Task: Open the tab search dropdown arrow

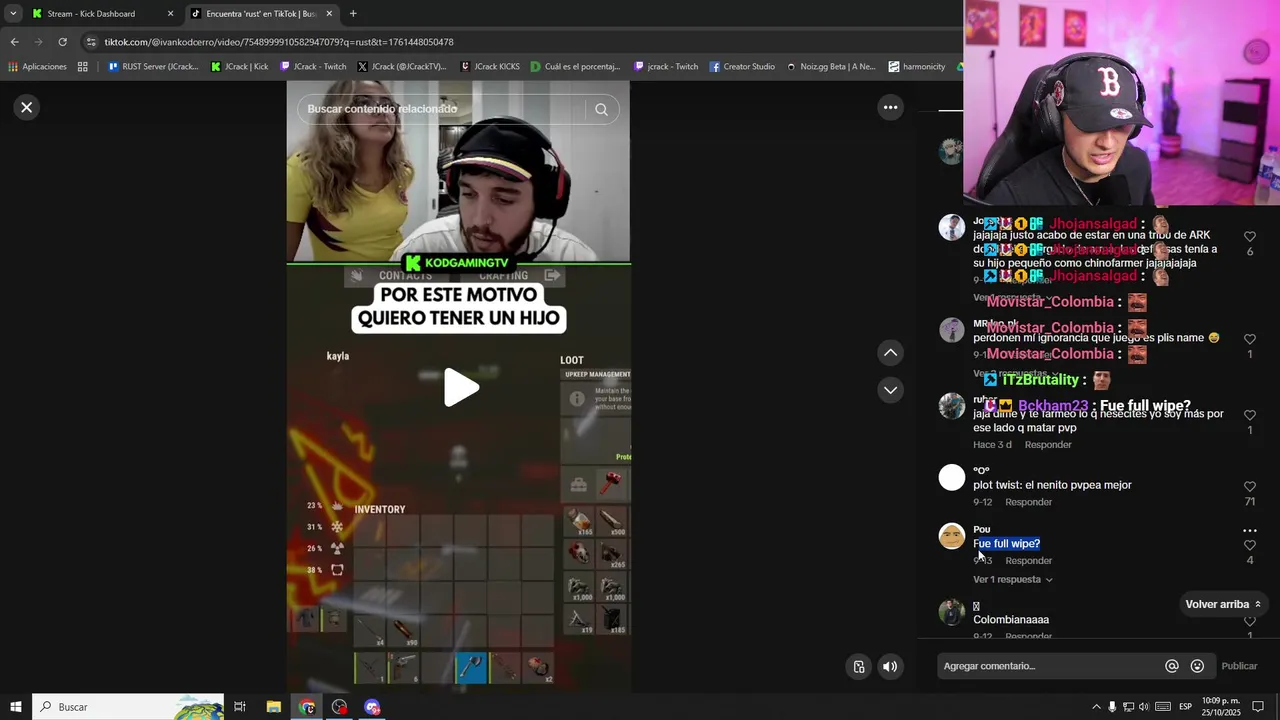Action: tap(13, 14)
